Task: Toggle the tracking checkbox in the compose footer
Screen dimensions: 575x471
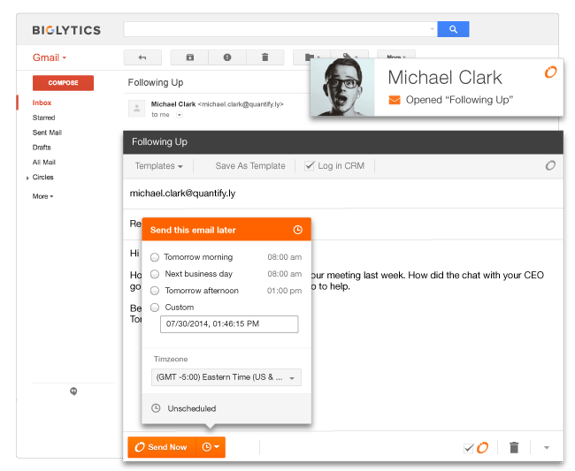Action: tap(469, 448)
